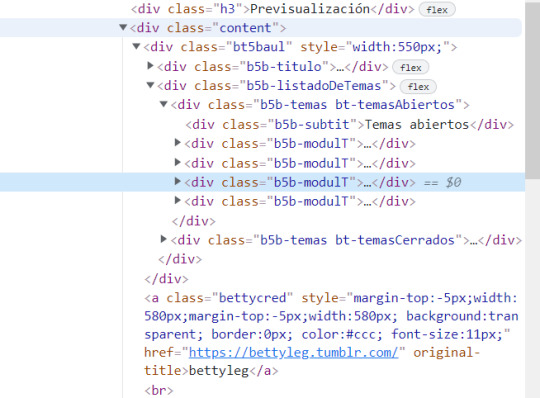Collapse the bt5baul div node
The width and height of the screenshot is (540, 398).
(136, 46)
